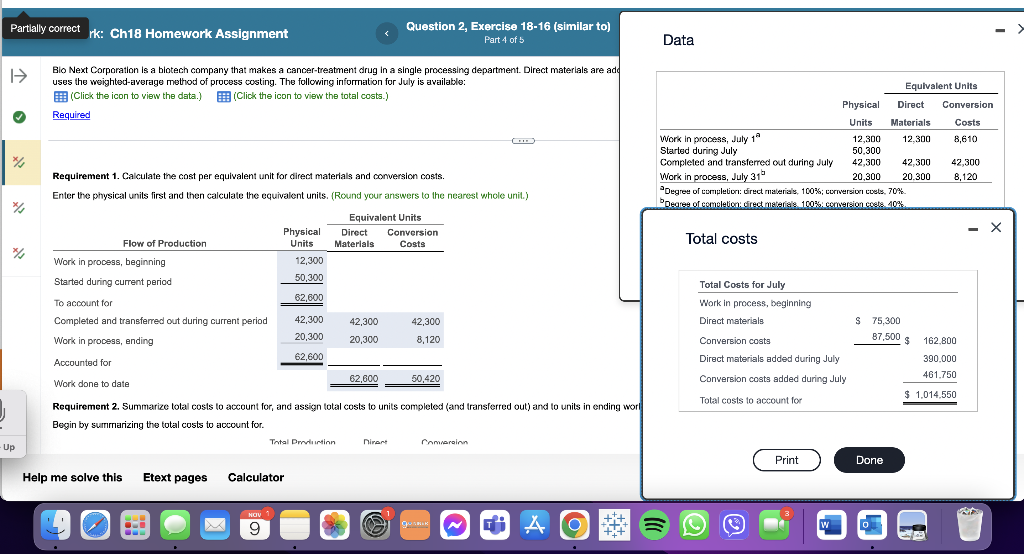Click Total costs to account for $1,014,550
Screen dimensions: 1024x554
[x=930, y=395]
